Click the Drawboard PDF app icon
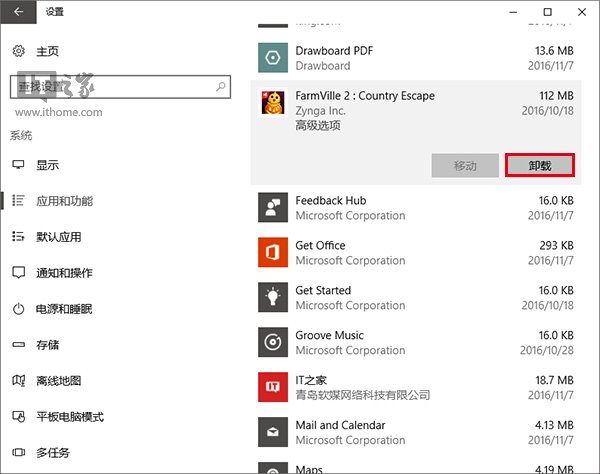This screenshot has height=474, width=600. (x=273, y=58)
